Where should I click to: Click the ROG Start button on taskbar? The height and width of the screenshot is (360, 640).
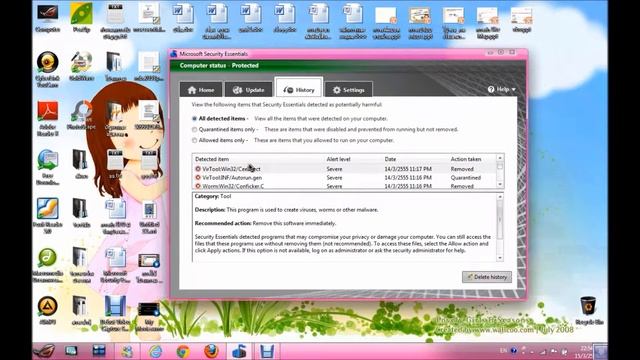pyautogui.click(x=44, y=351)
